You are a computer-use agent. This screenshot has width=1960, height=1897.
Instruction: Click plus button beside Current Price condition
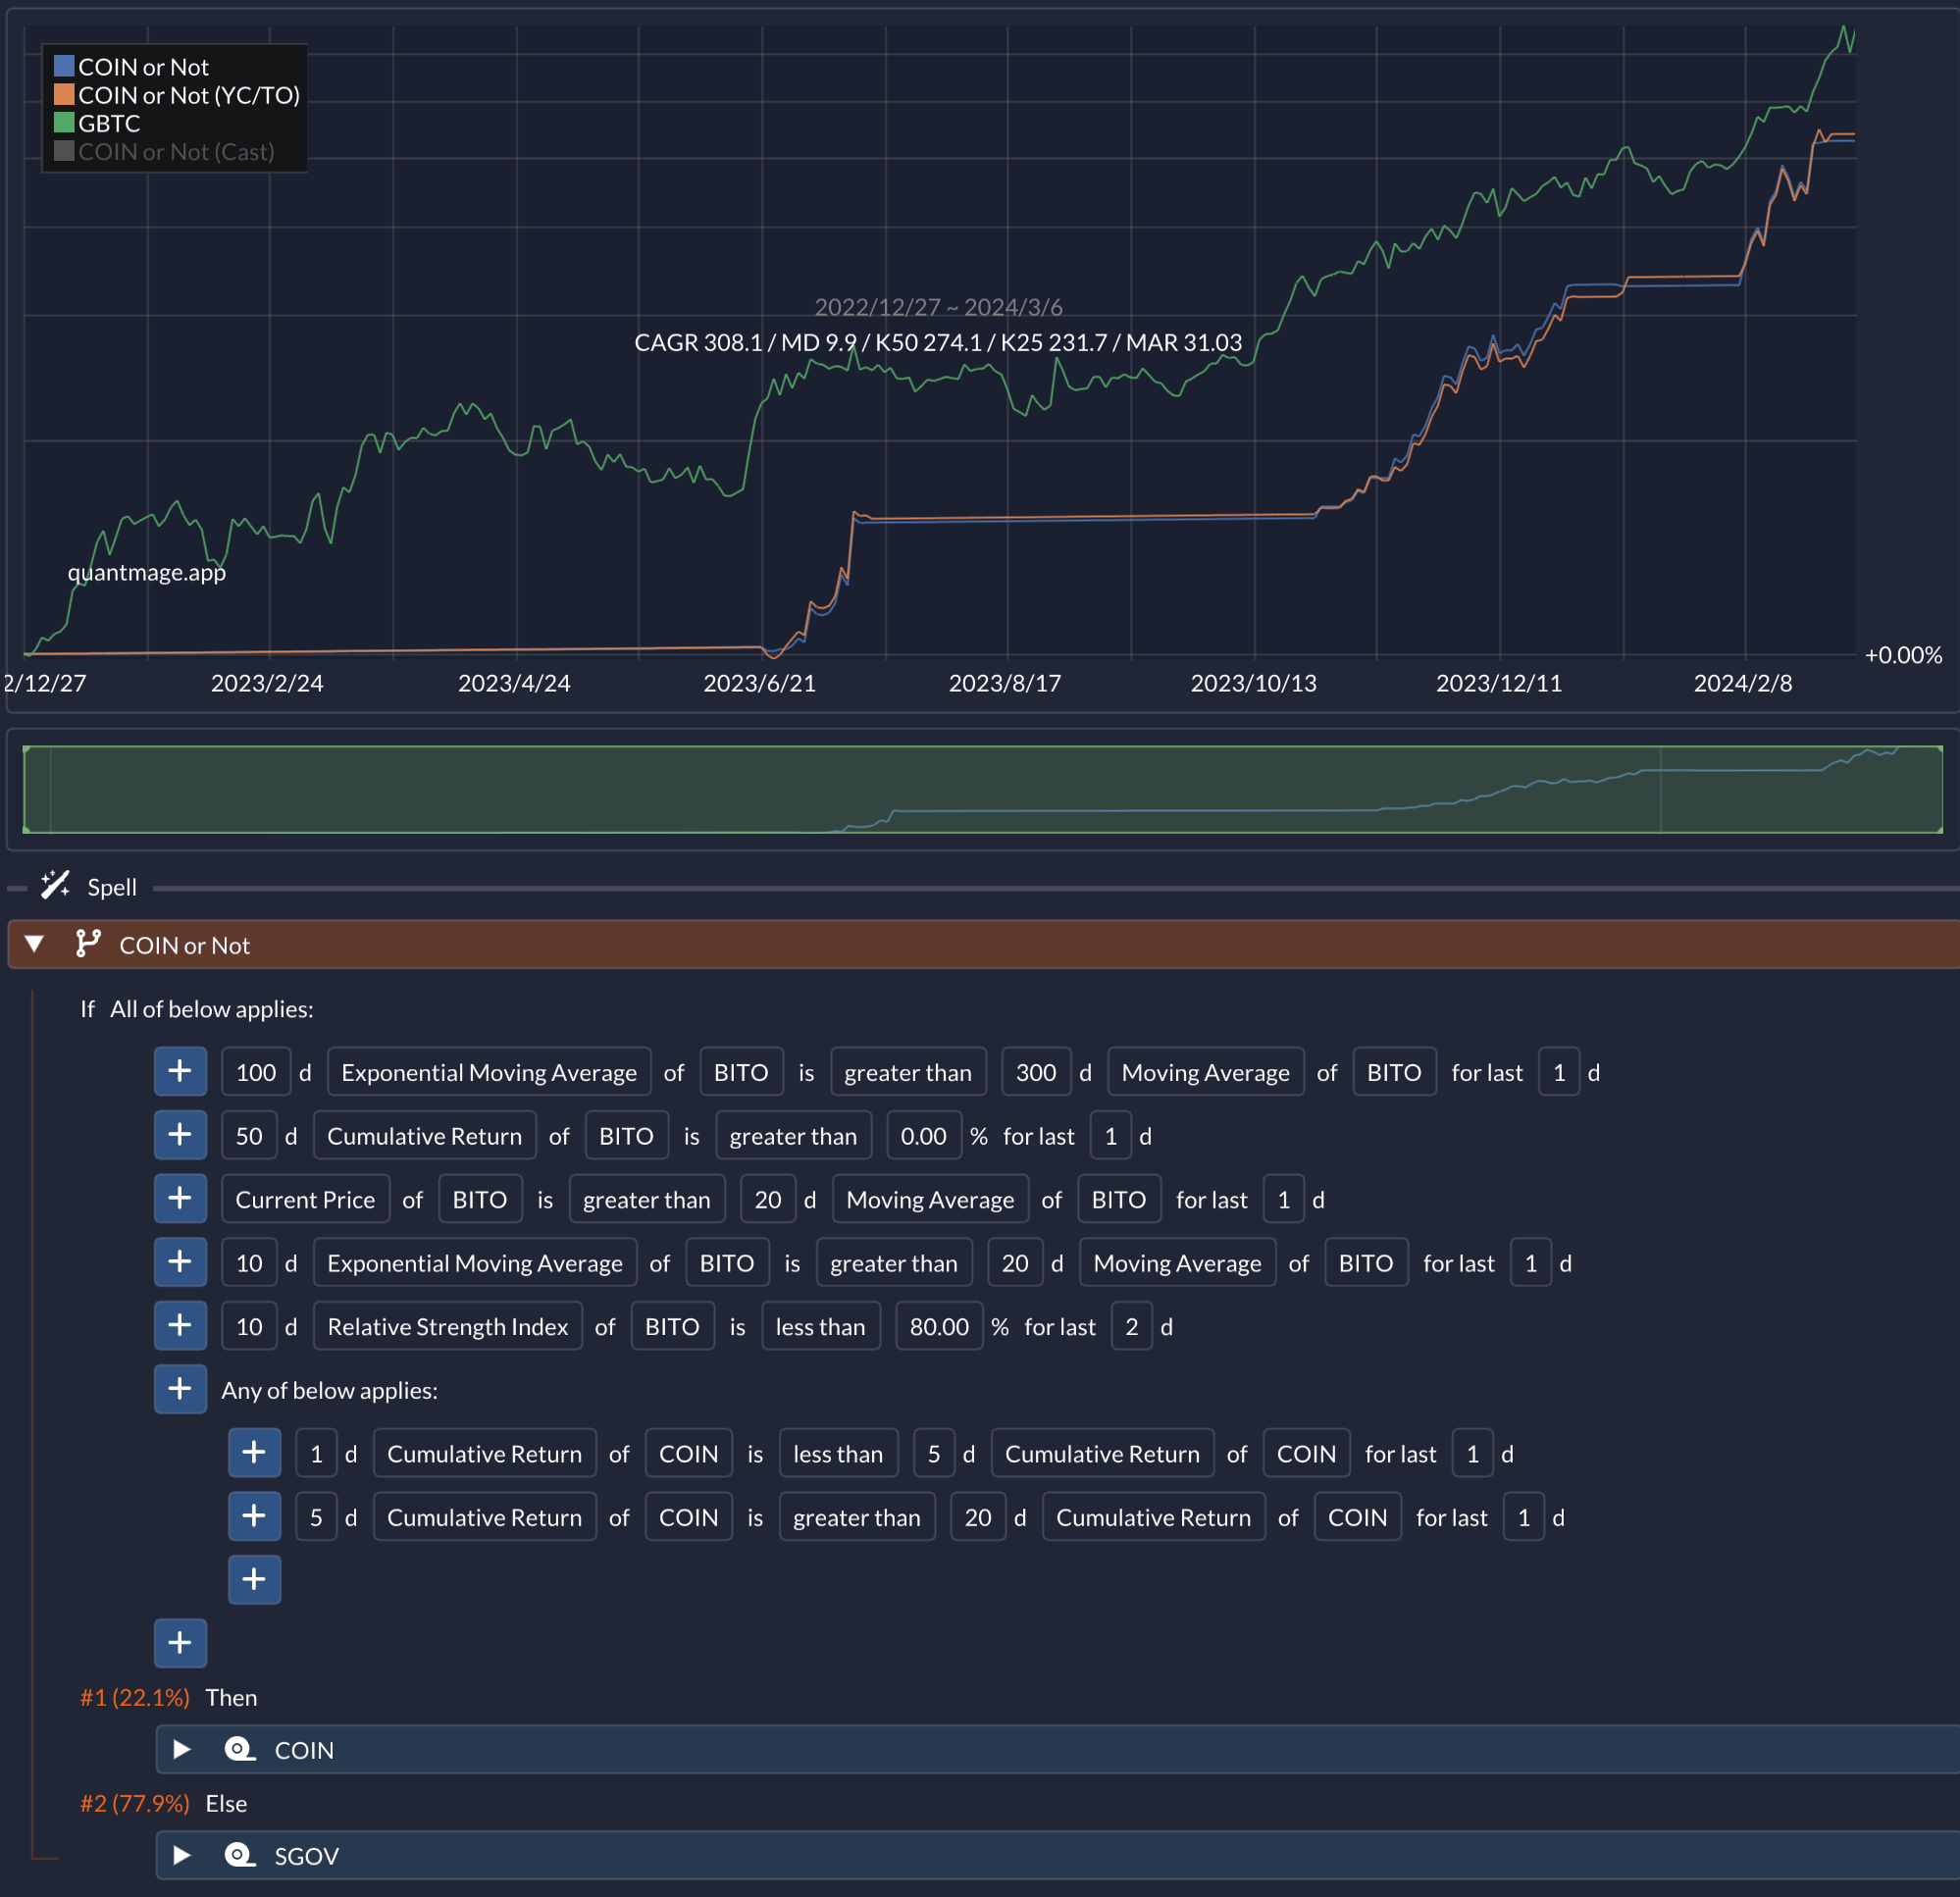pos(180,1198)
